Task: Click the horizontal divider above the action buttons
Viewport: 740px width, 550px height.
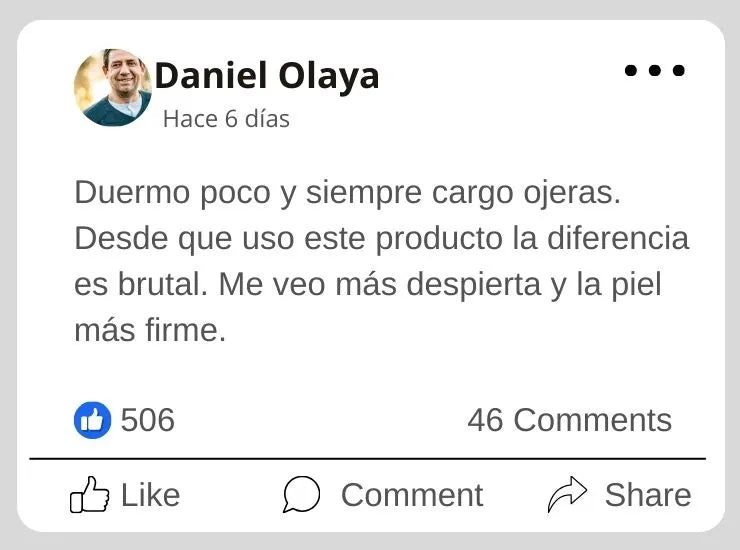Action: coord(368,459)
